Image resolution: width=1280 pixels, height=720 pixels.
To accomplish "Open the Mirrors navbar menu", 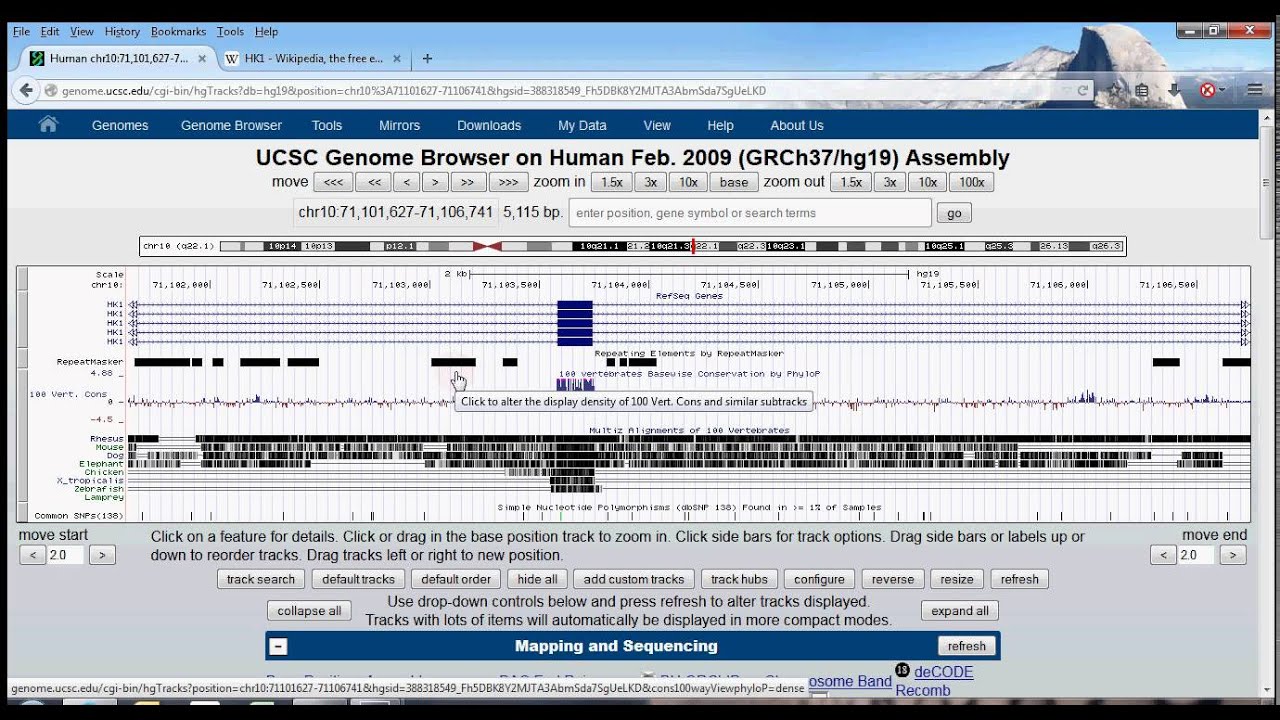I will pyautogui.click(x=399, y=125).
